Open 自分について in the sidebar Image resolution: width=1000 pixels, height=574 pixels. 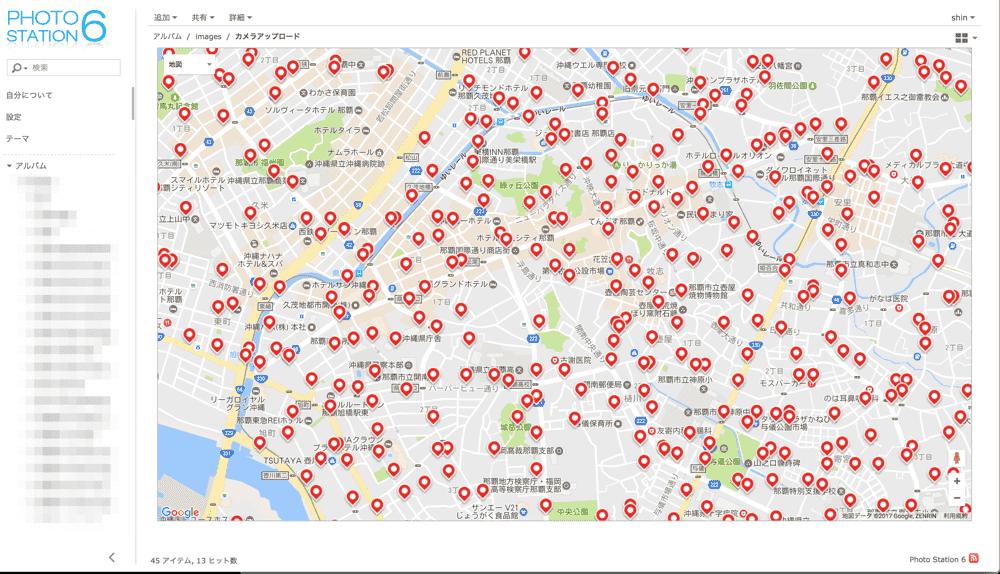coord(29,95)
